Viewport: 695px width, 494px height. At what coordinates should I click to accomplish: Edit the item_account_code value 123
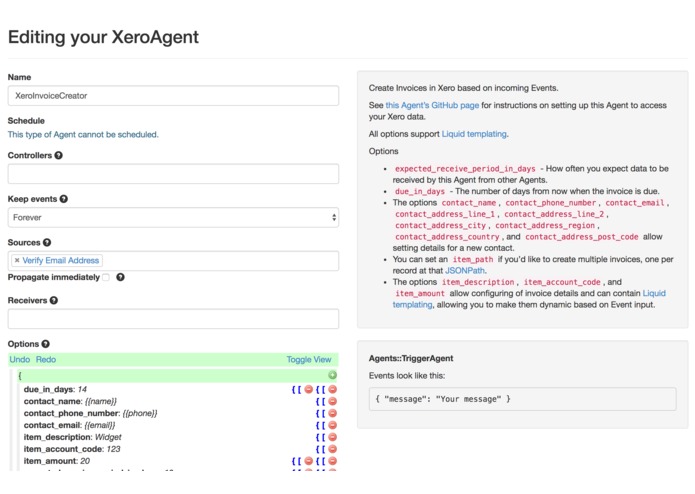(113, 449)
